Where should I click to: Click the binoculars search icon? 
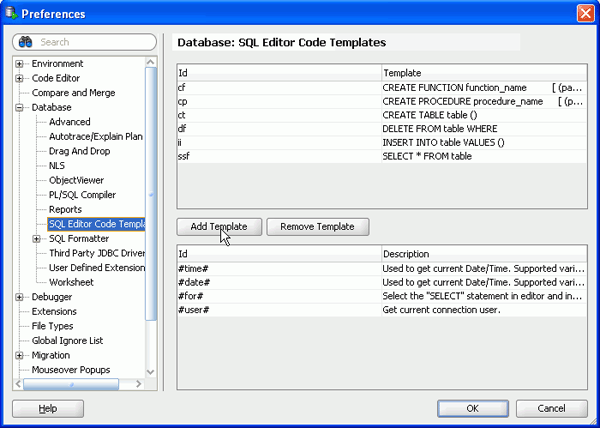pos(25,42)
